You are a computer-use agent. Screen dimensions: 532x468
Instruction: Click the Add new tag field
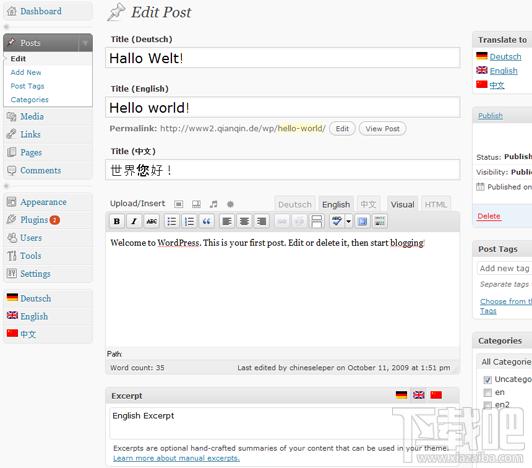tap(504, 268)
